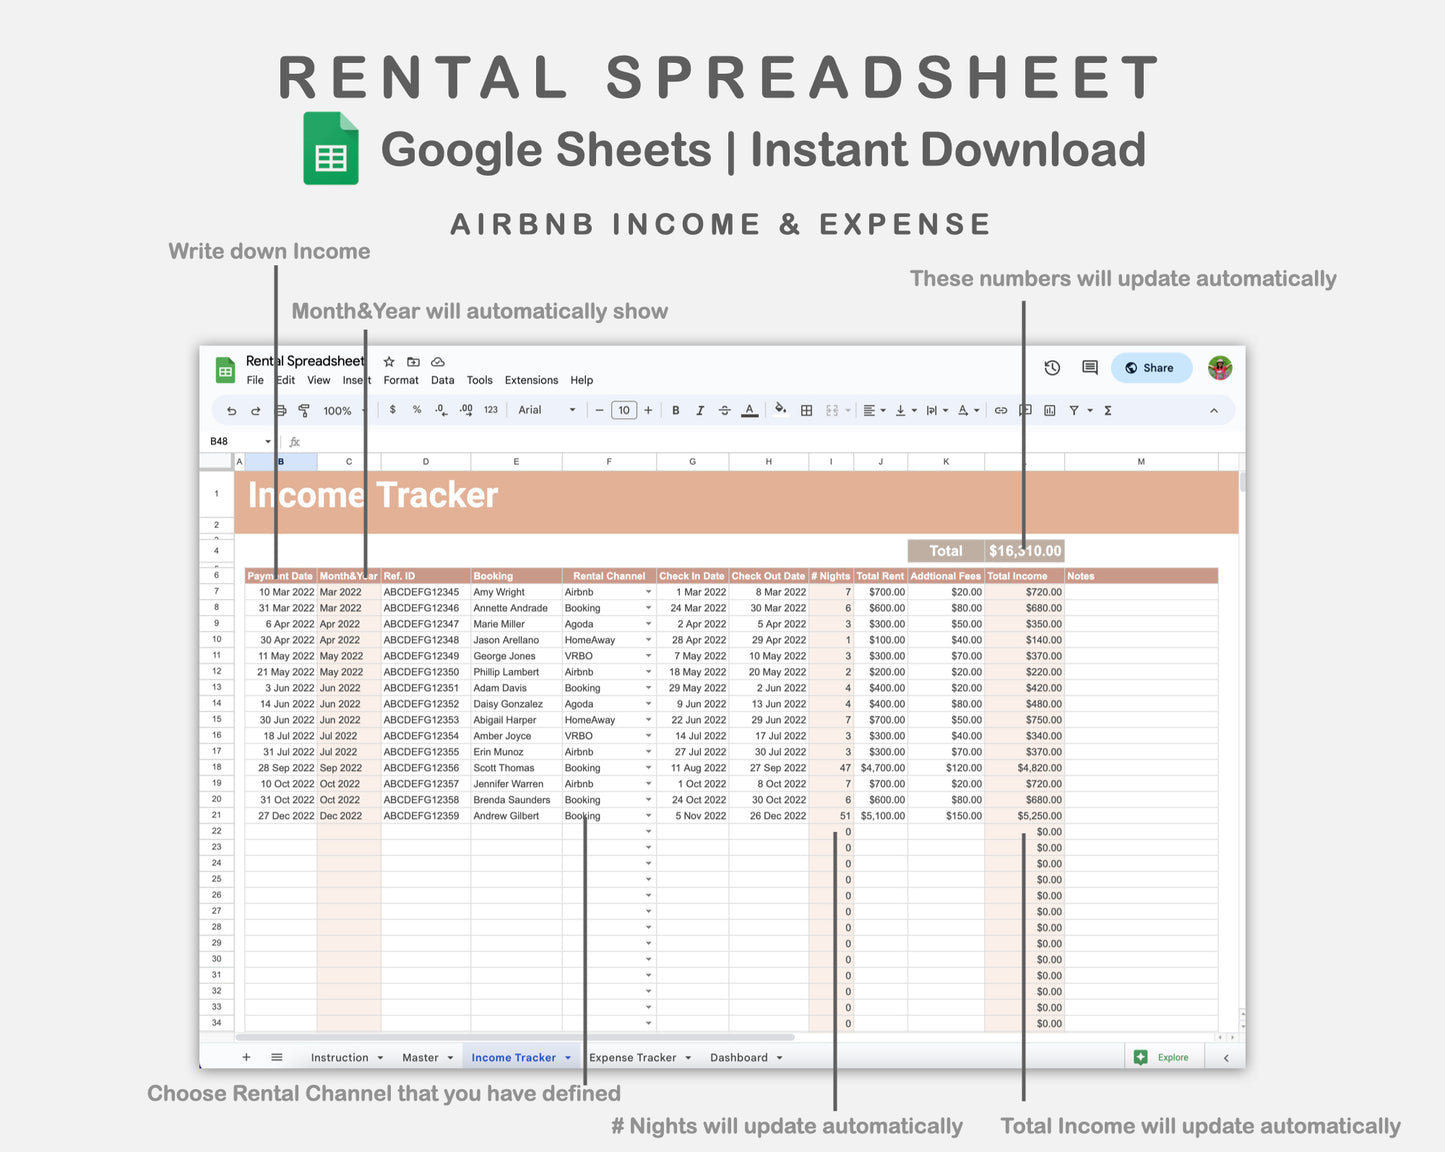
Task: Insert a chart
Action: tap(1049, 410)
